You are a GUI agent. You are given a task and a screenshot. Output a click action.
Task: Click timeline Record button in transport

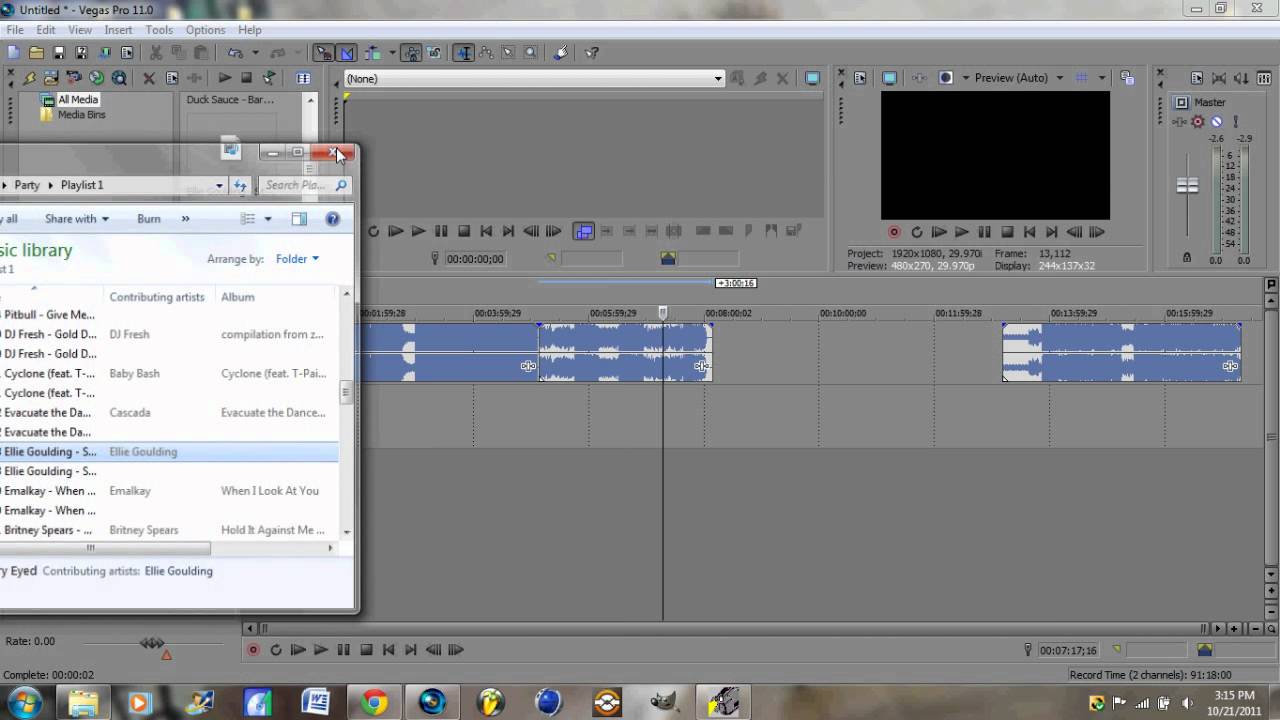tap(253, 650)
